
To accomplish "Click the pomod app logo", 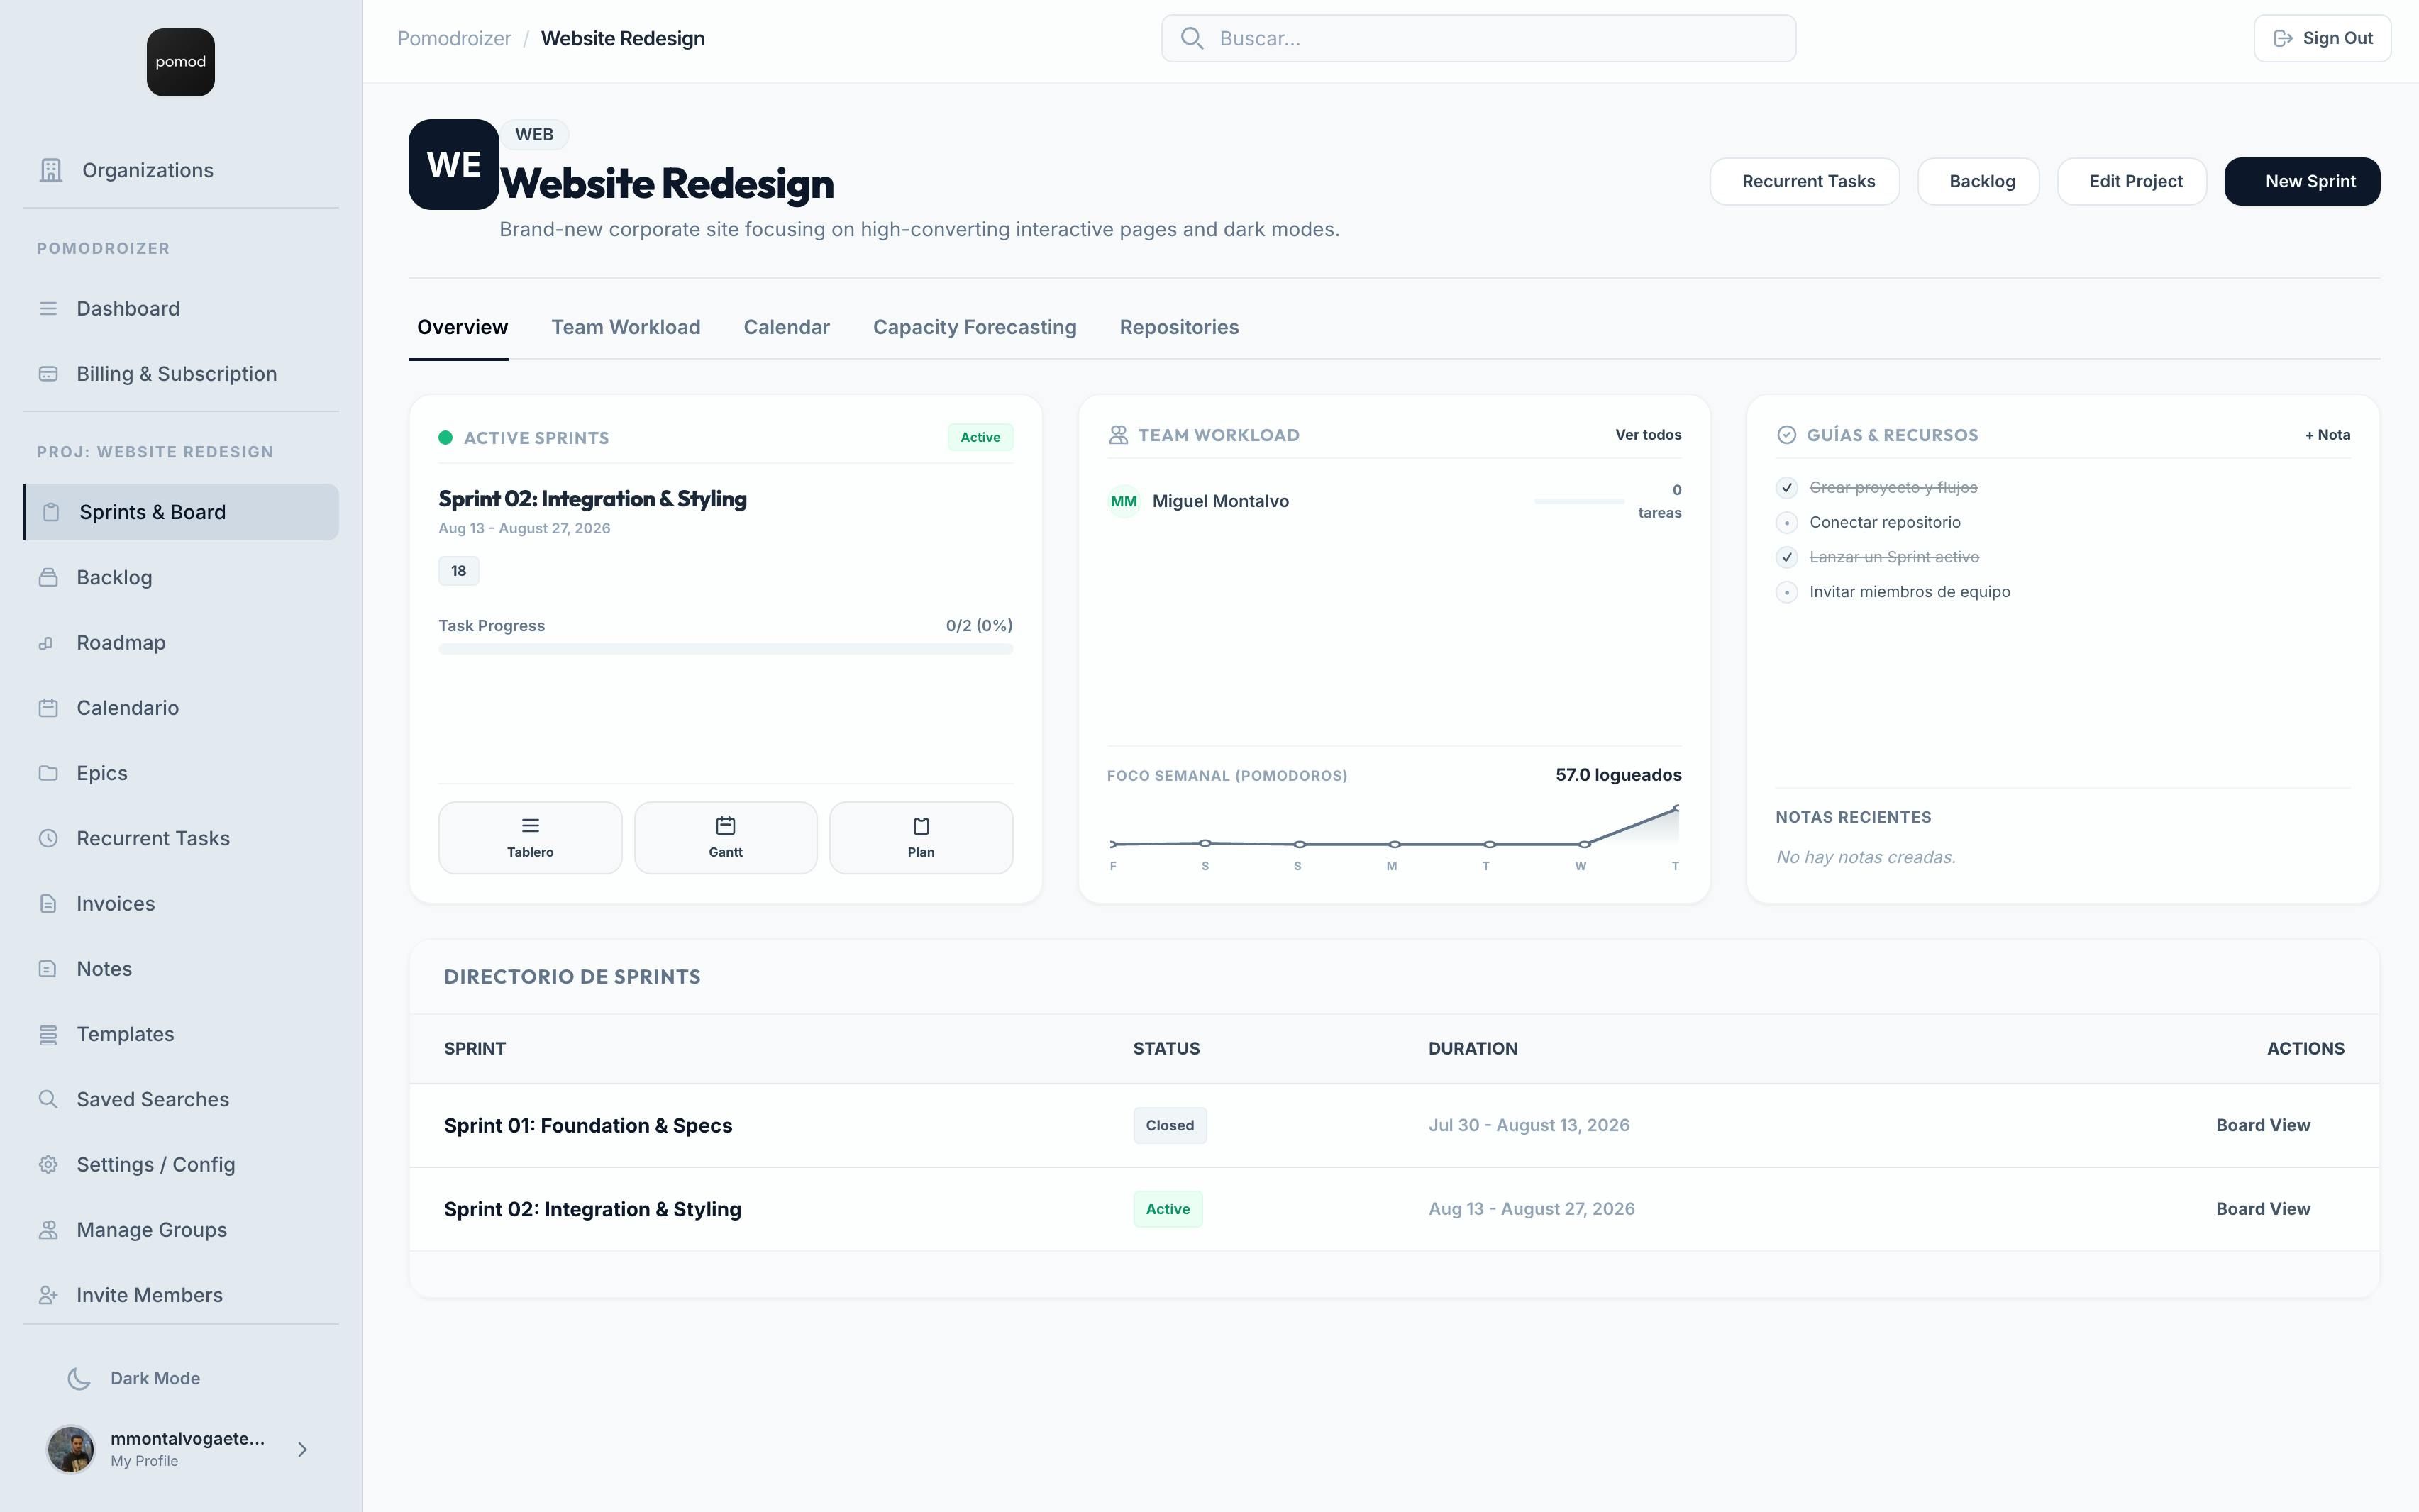I will coord(180,62).
